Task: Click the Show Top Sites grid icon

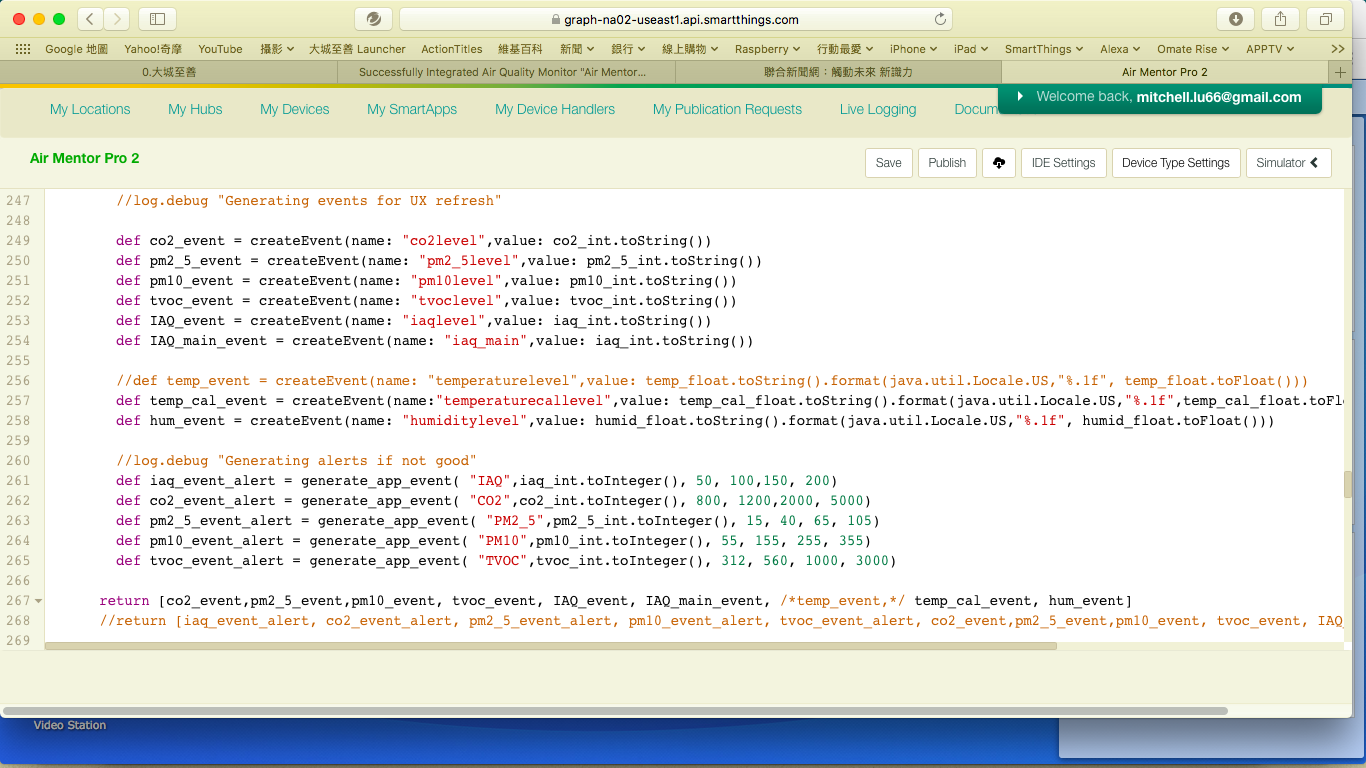Action: 23,49
